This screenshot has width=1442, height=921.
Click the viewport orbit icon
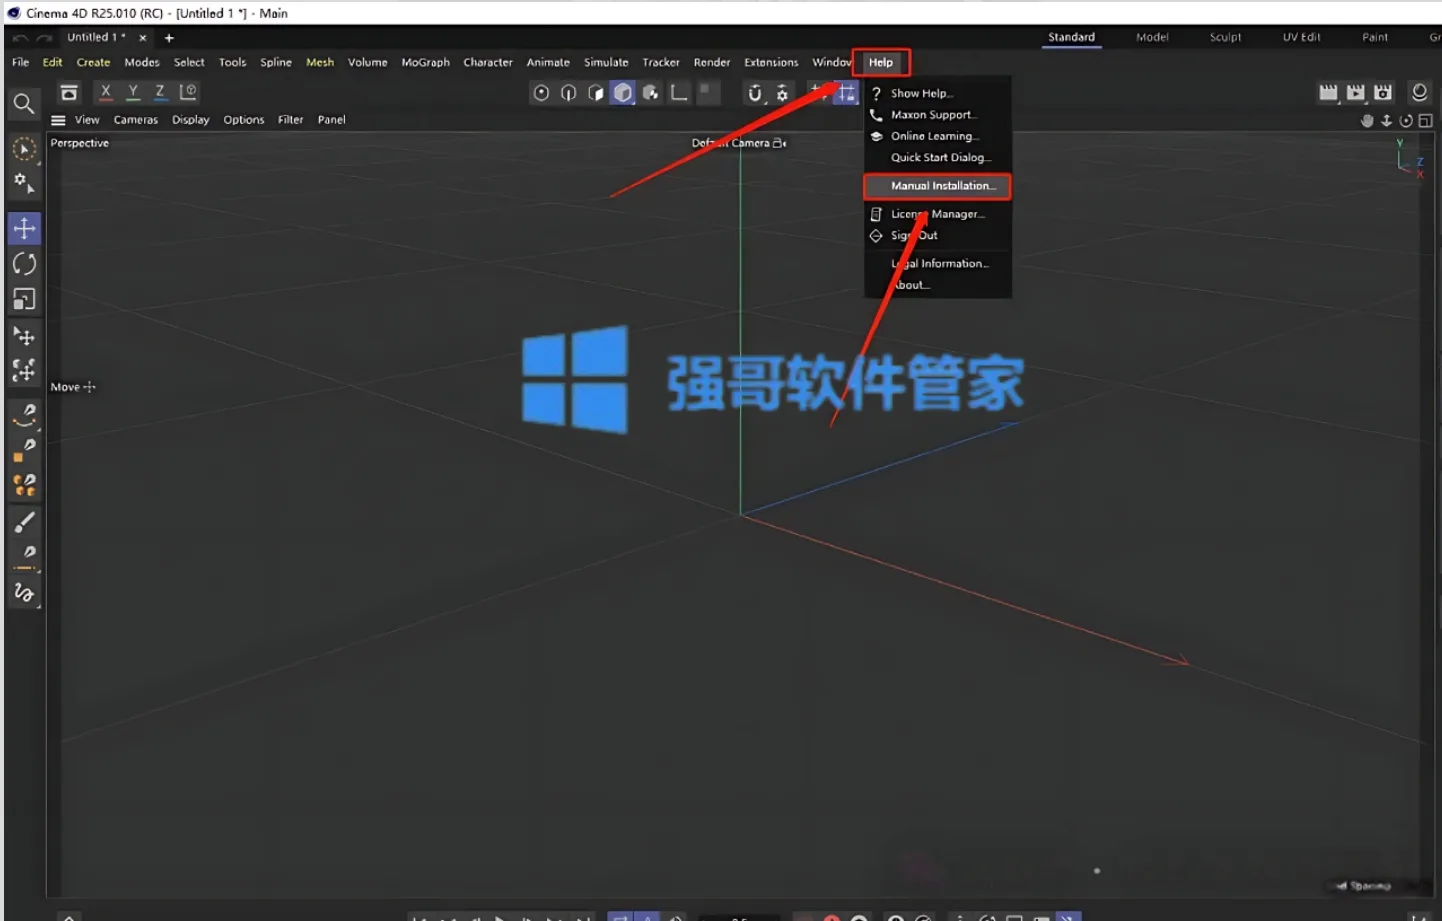coord(1406,121)
